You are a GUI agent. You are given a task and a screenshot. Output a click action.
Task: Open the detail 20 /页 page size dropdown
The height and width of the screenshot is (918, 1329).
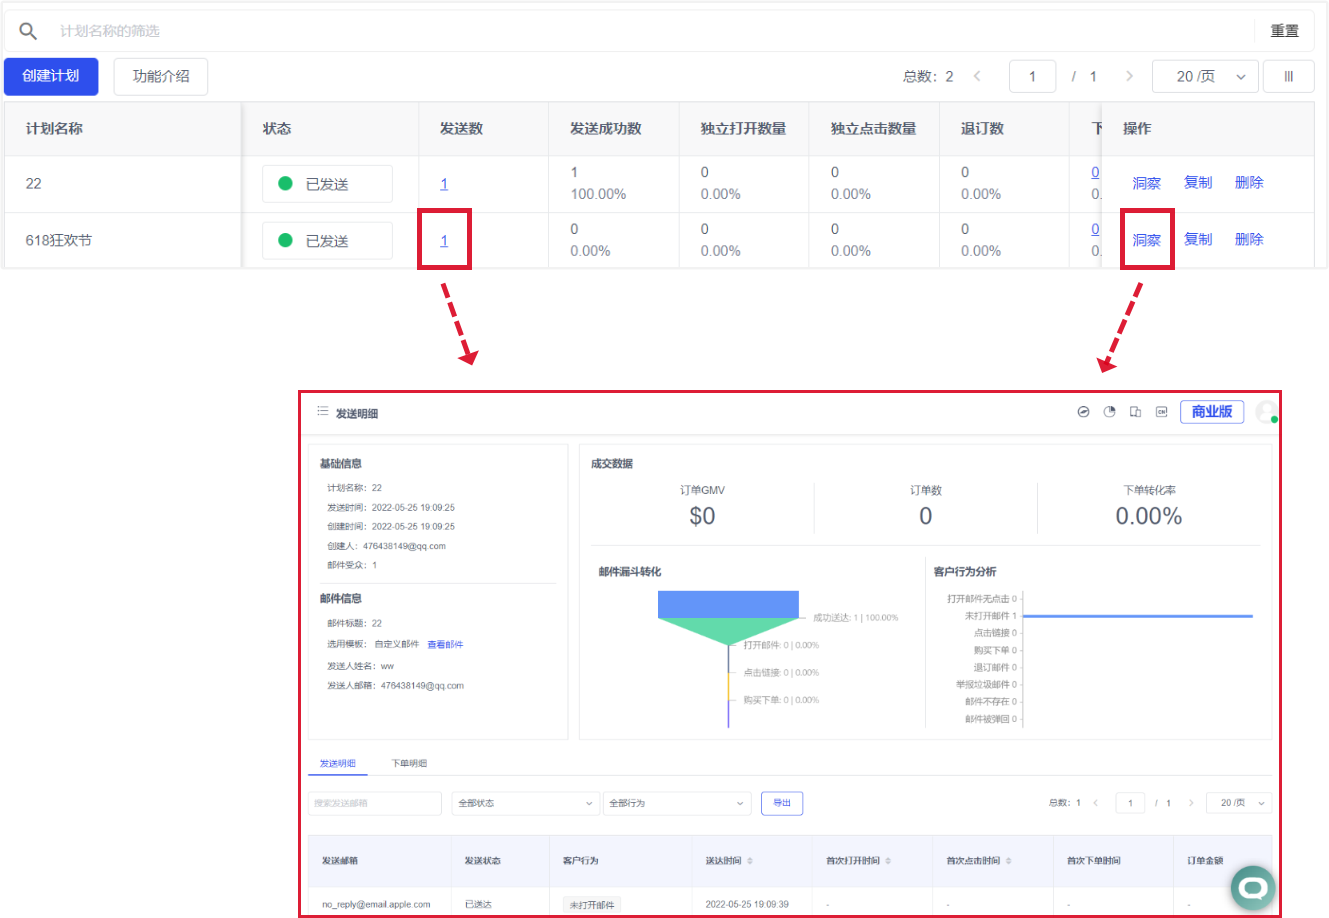1239,803
